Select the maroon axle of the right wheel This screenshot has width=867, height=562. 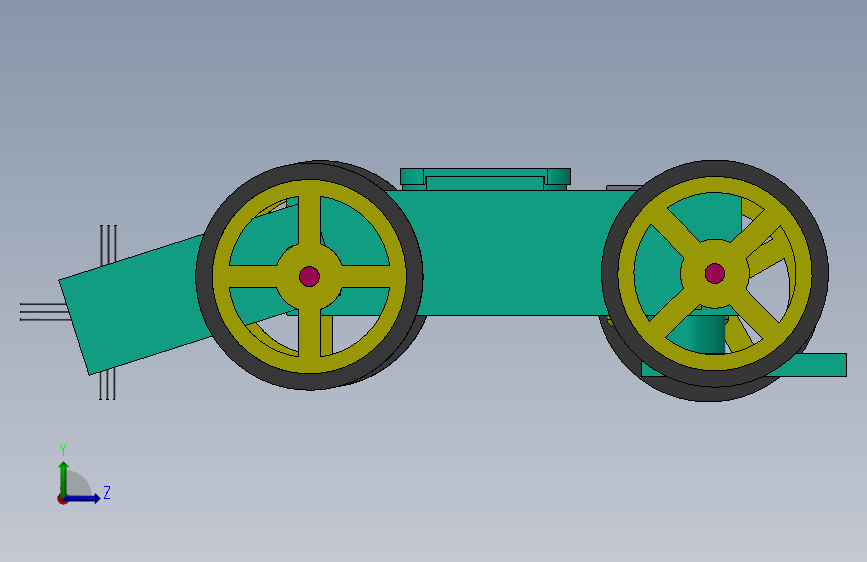coord(714,273)
